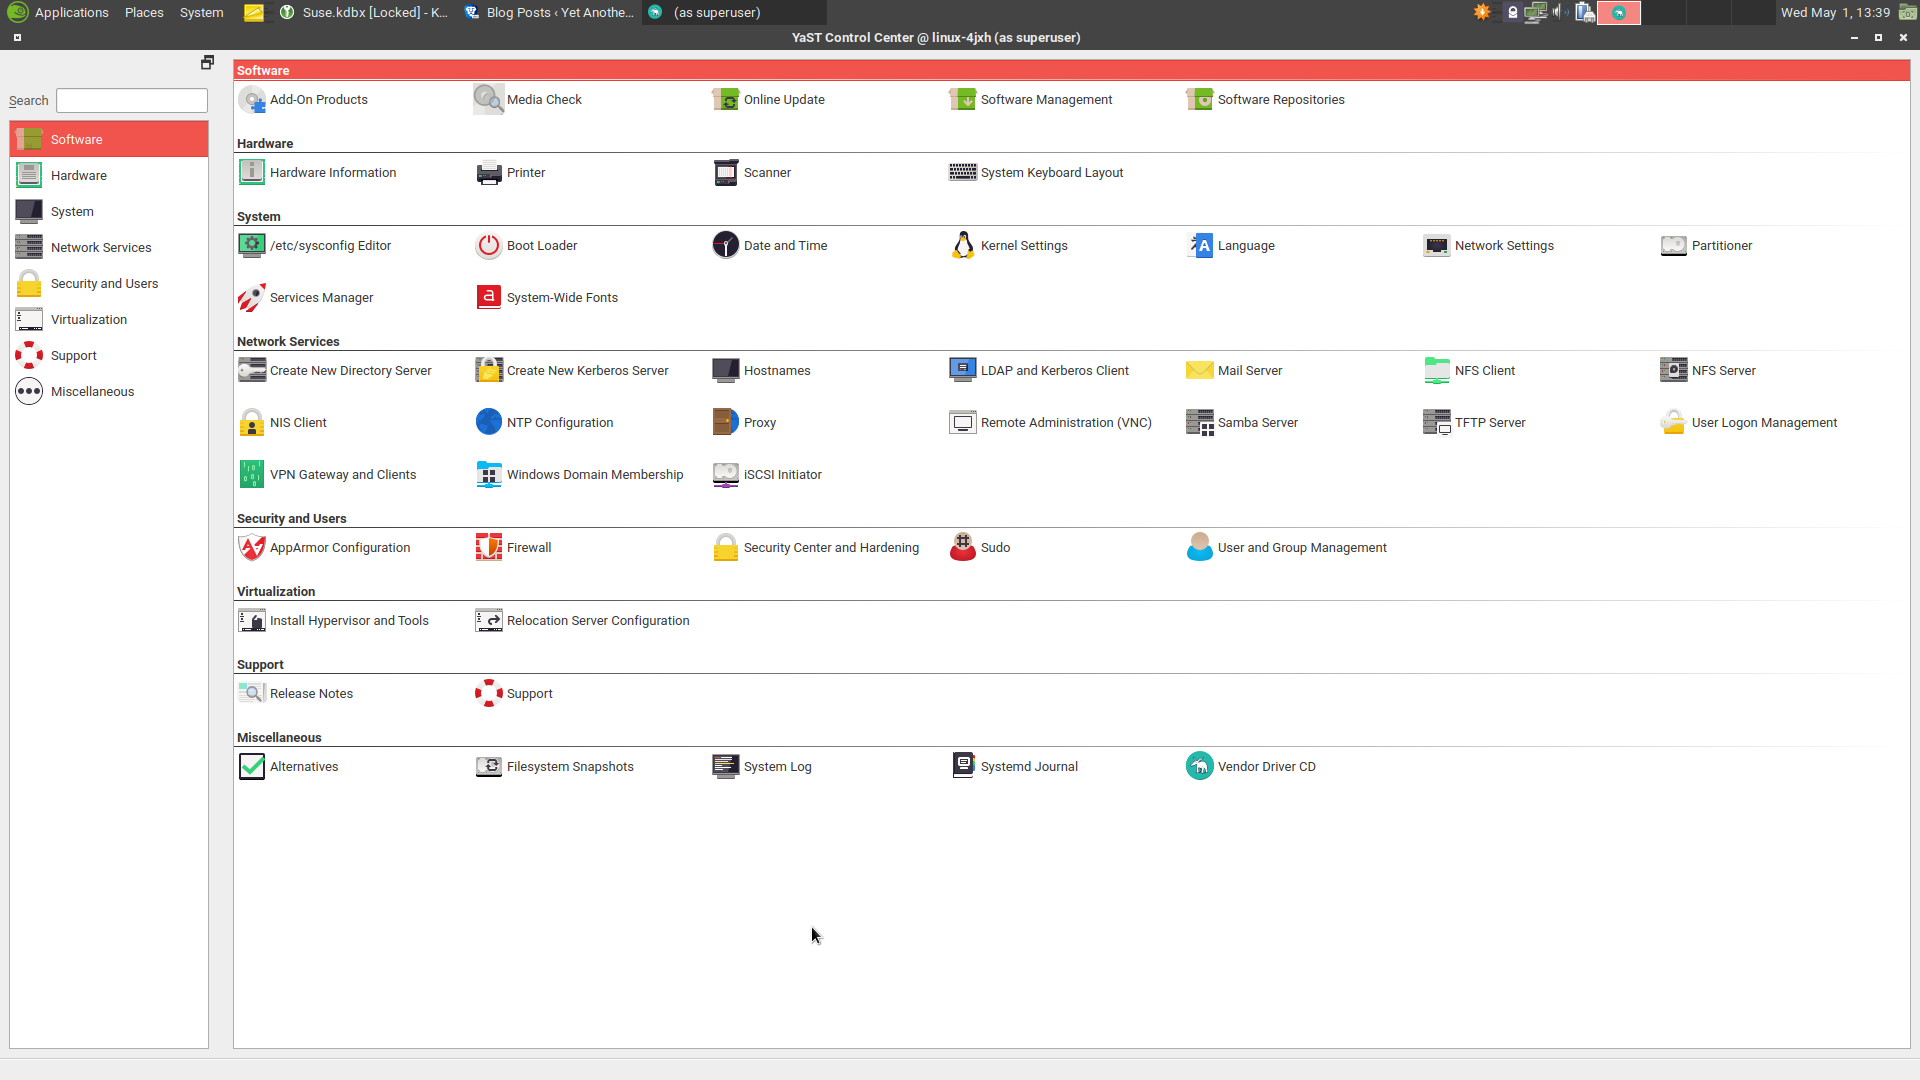1920x1080 pixels.
Task: Open Filesystem Snapshots module
Action: click(x=569, y=766)
